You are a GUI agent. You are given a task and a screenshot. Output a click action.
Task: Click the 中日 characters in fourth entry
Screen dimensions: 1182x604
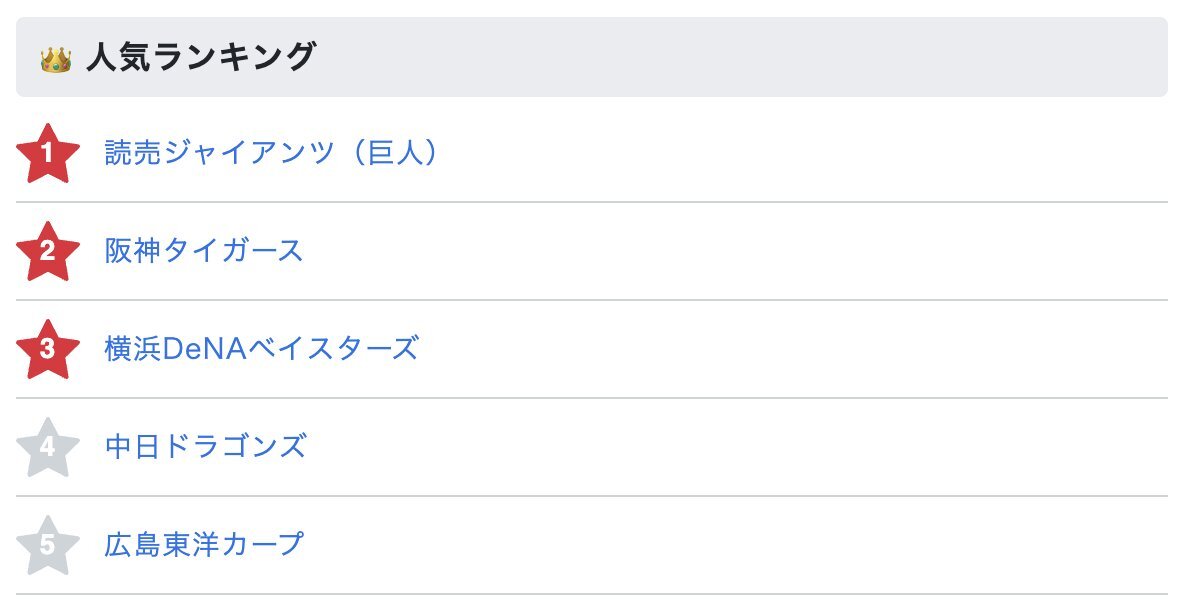(133, 446)
